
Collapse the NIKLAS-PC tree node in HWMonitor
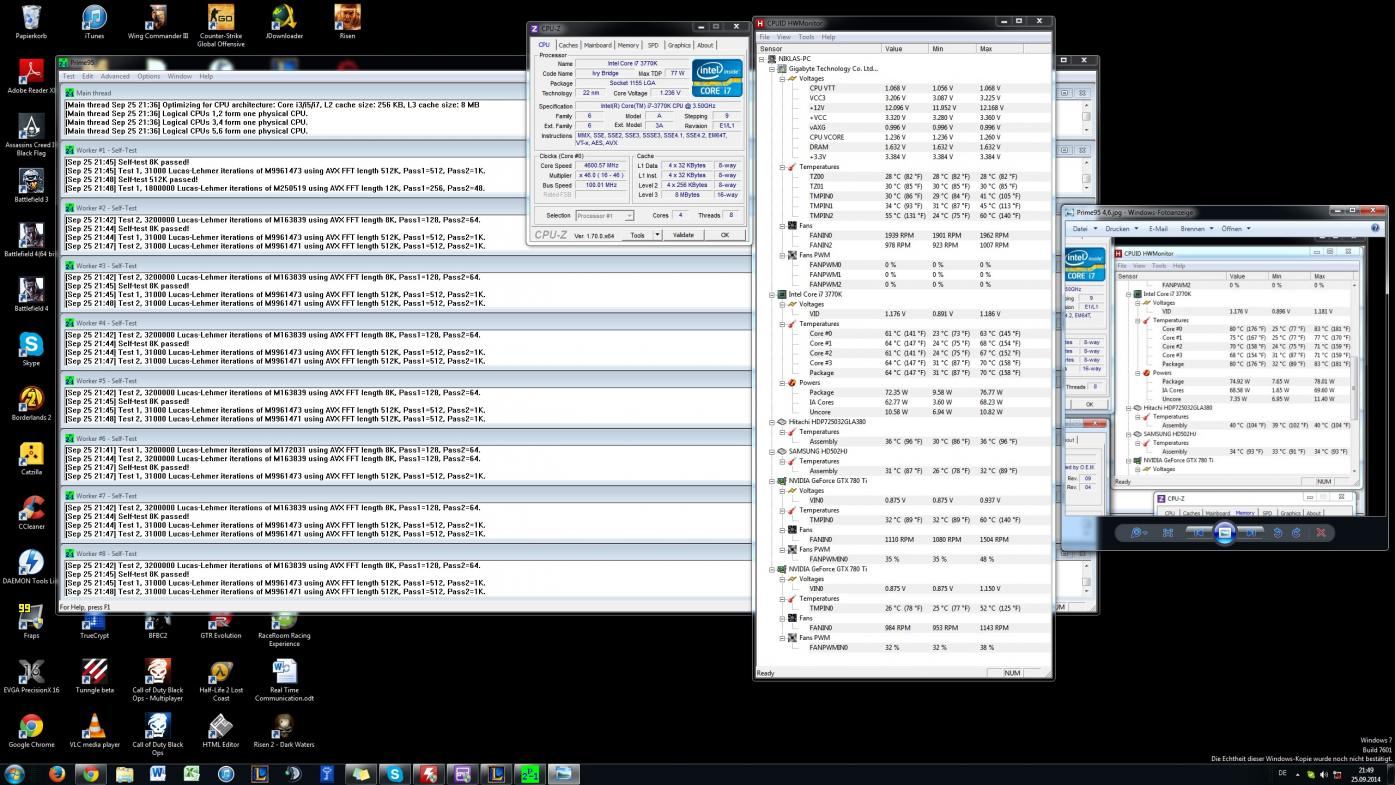coord(763,59)
